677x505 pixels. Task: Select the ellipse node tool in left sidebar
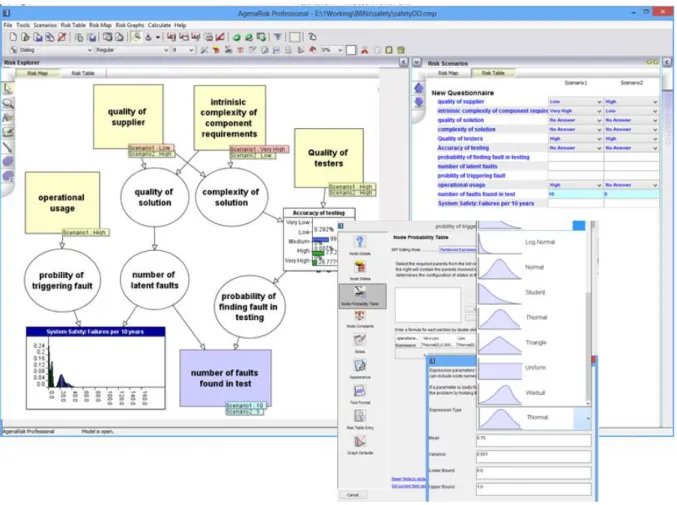pos(8,161)
